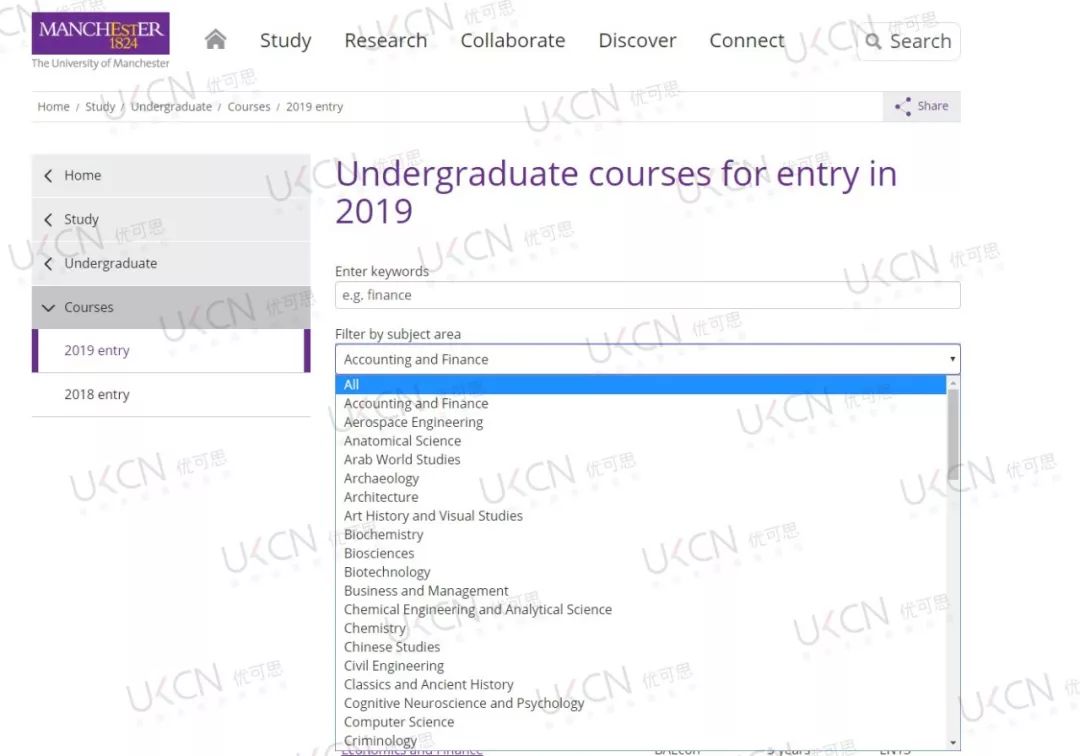Open the Discover menu
Screen dimensions: 1080x756
click(x=637, y=41)
